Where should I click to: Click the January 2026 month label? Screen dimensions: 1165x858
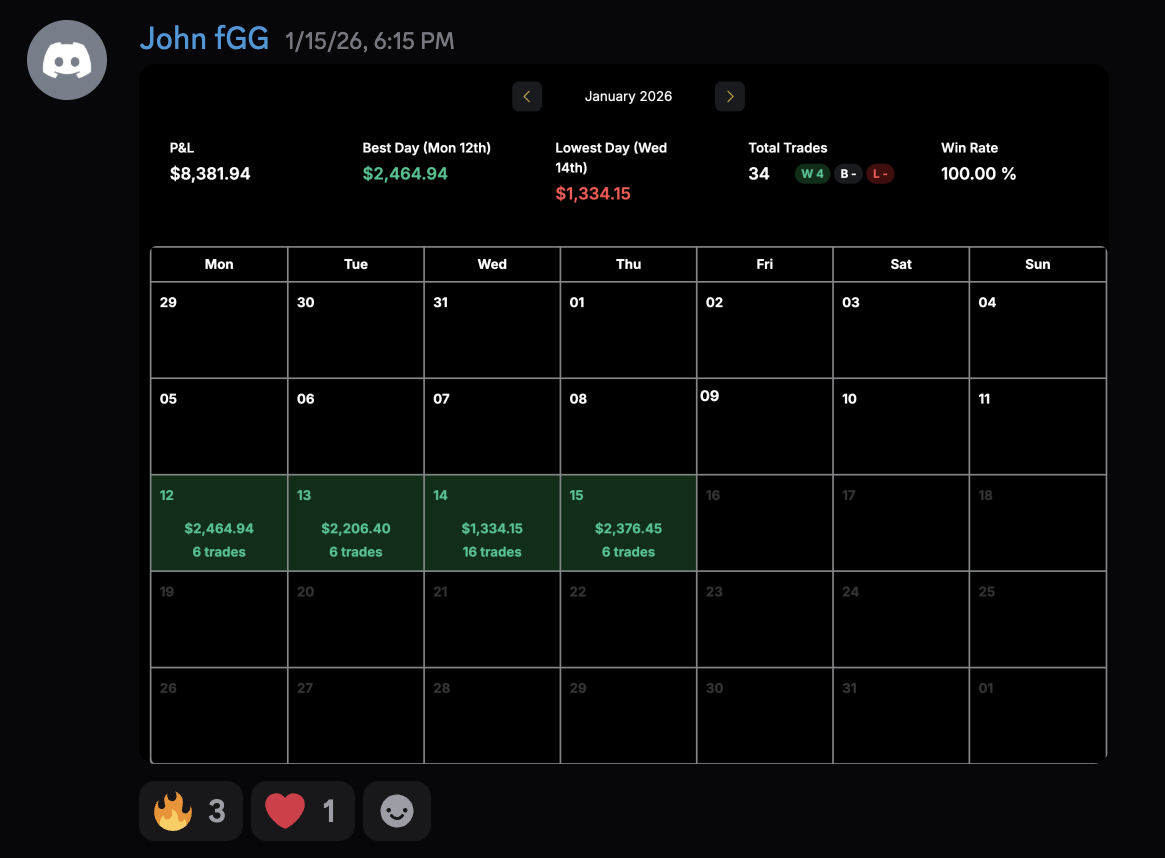tap(628, 97)
